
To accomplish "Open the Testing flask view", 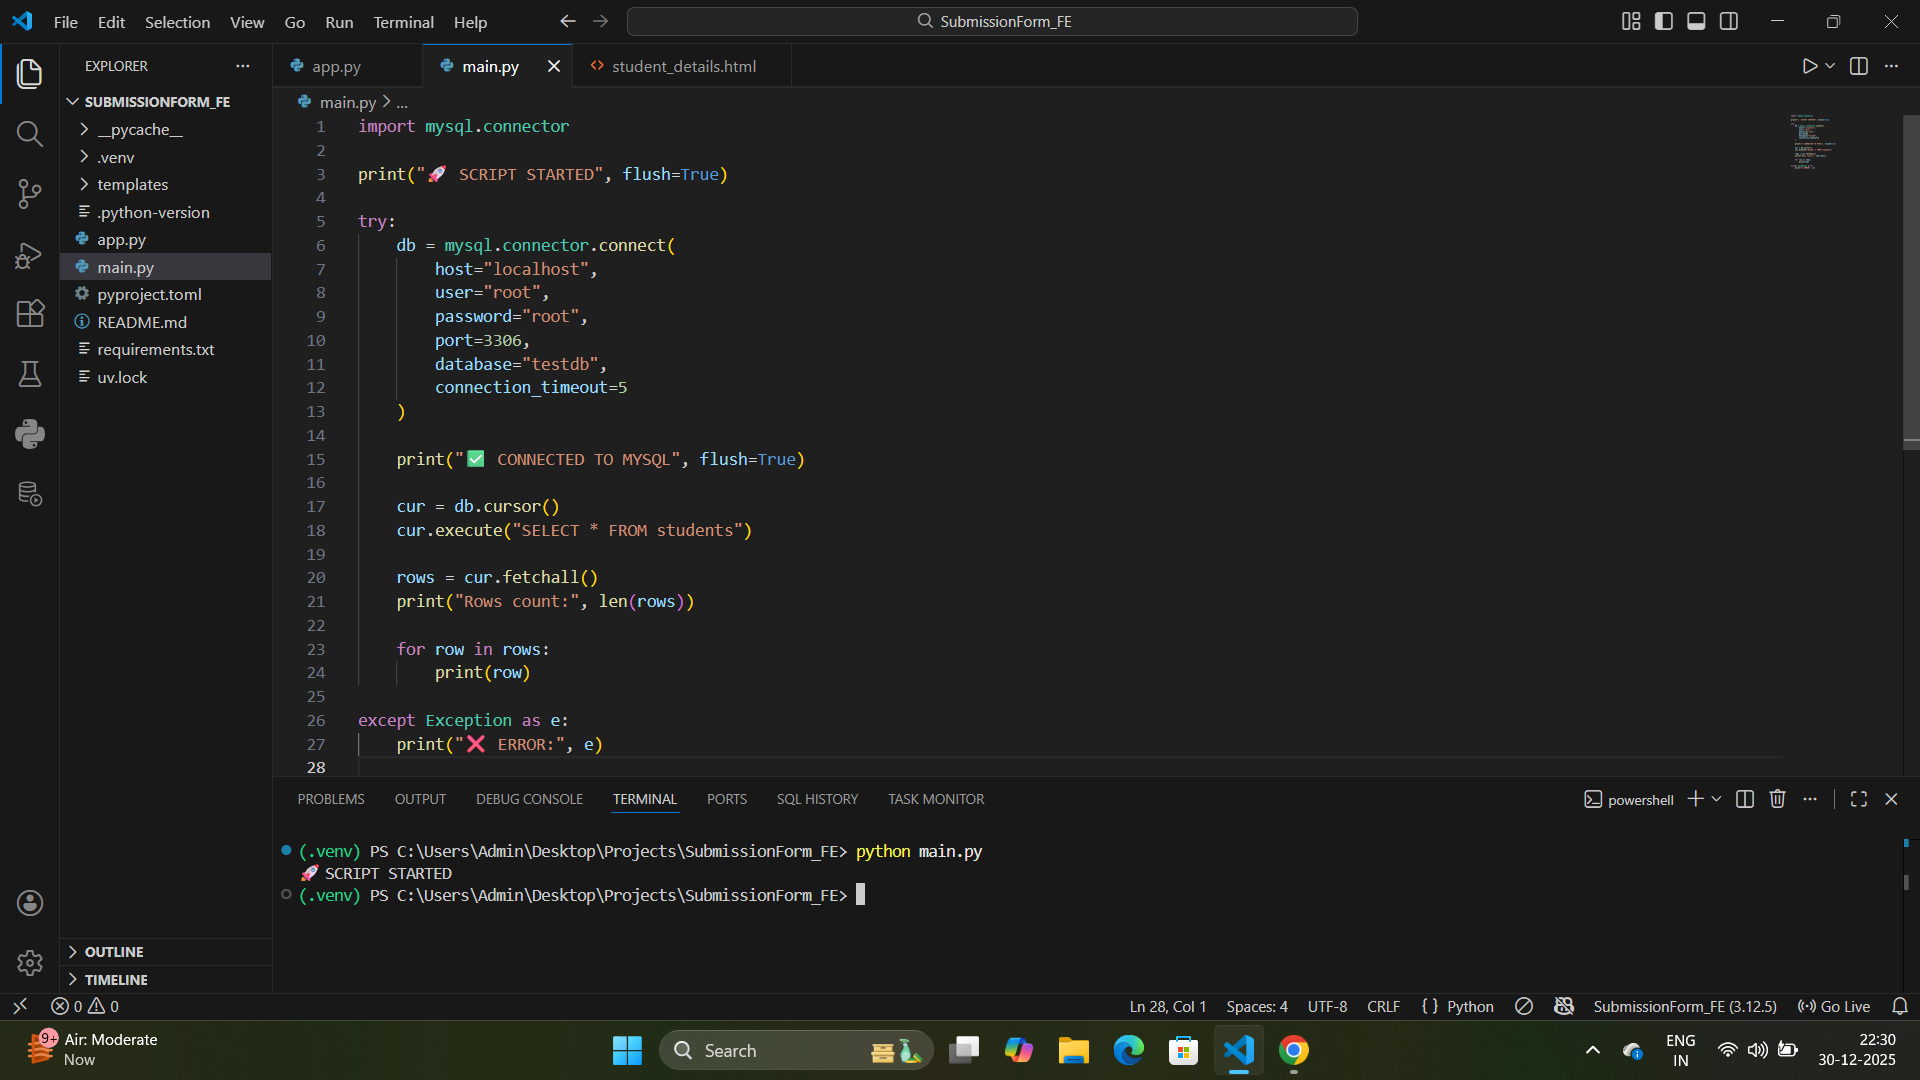I will click(x=29, y=374).
